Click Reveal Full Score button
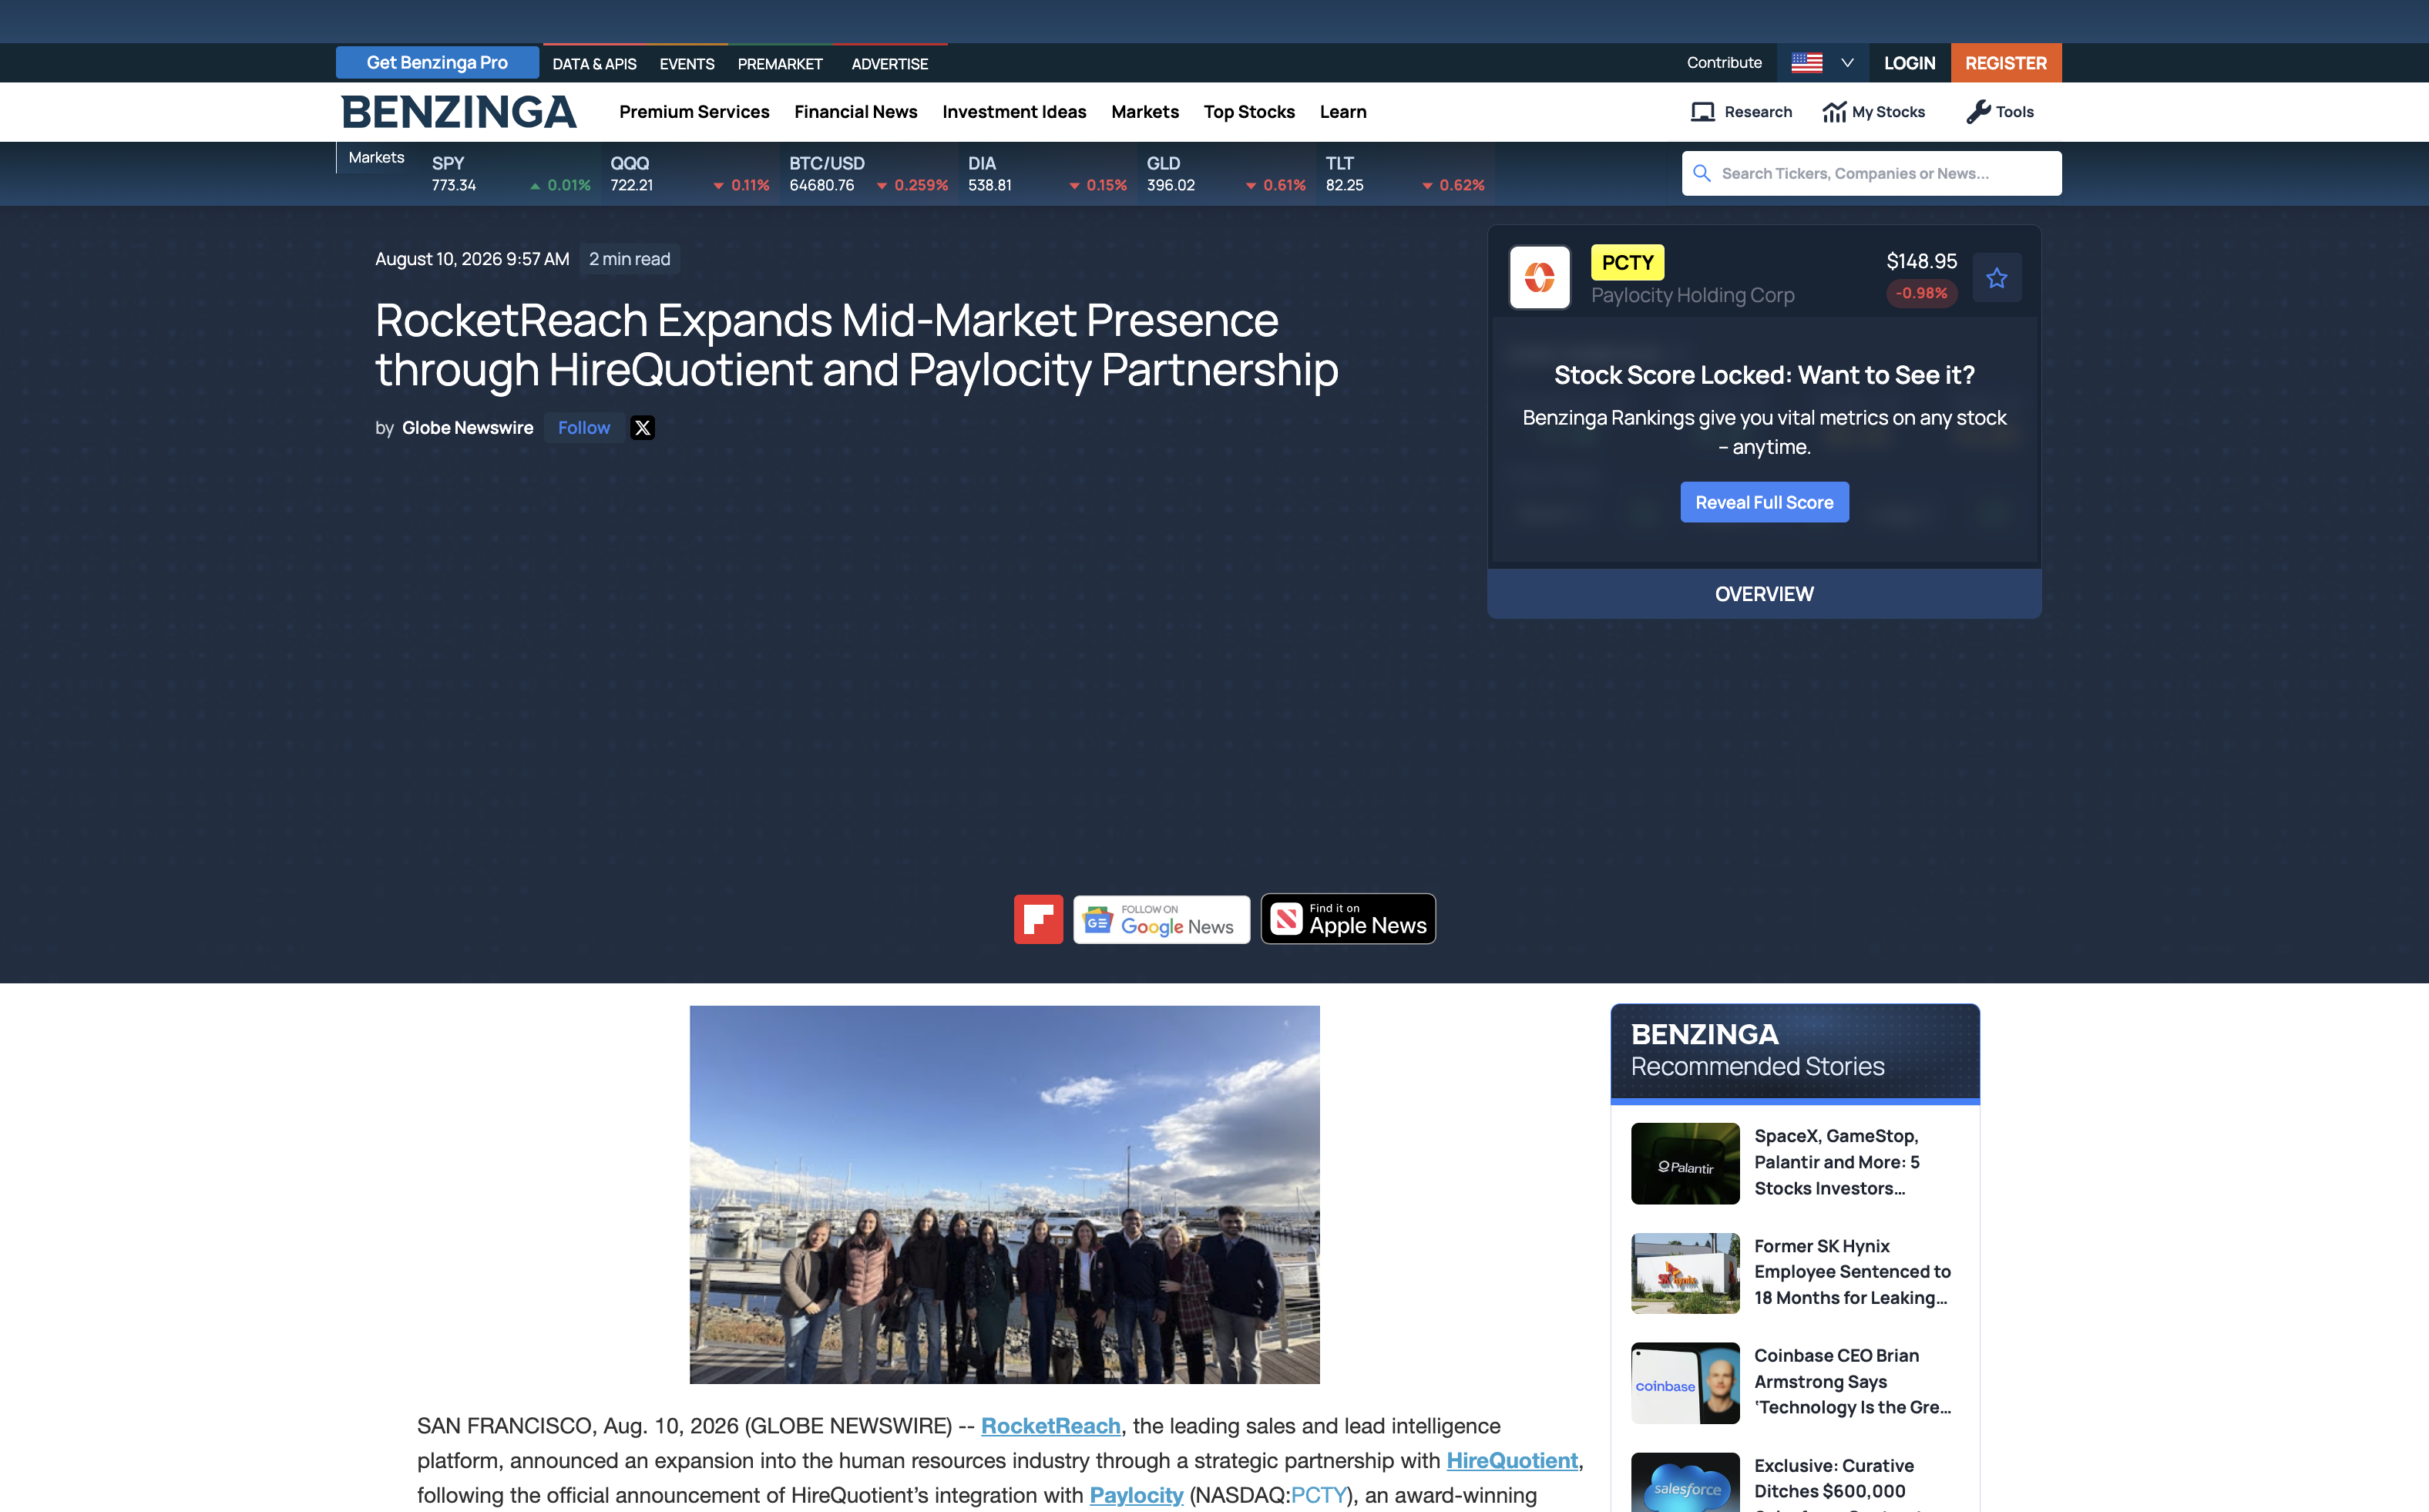The width and height of the screenshot is (2429, 1512). pos(1764,502)
